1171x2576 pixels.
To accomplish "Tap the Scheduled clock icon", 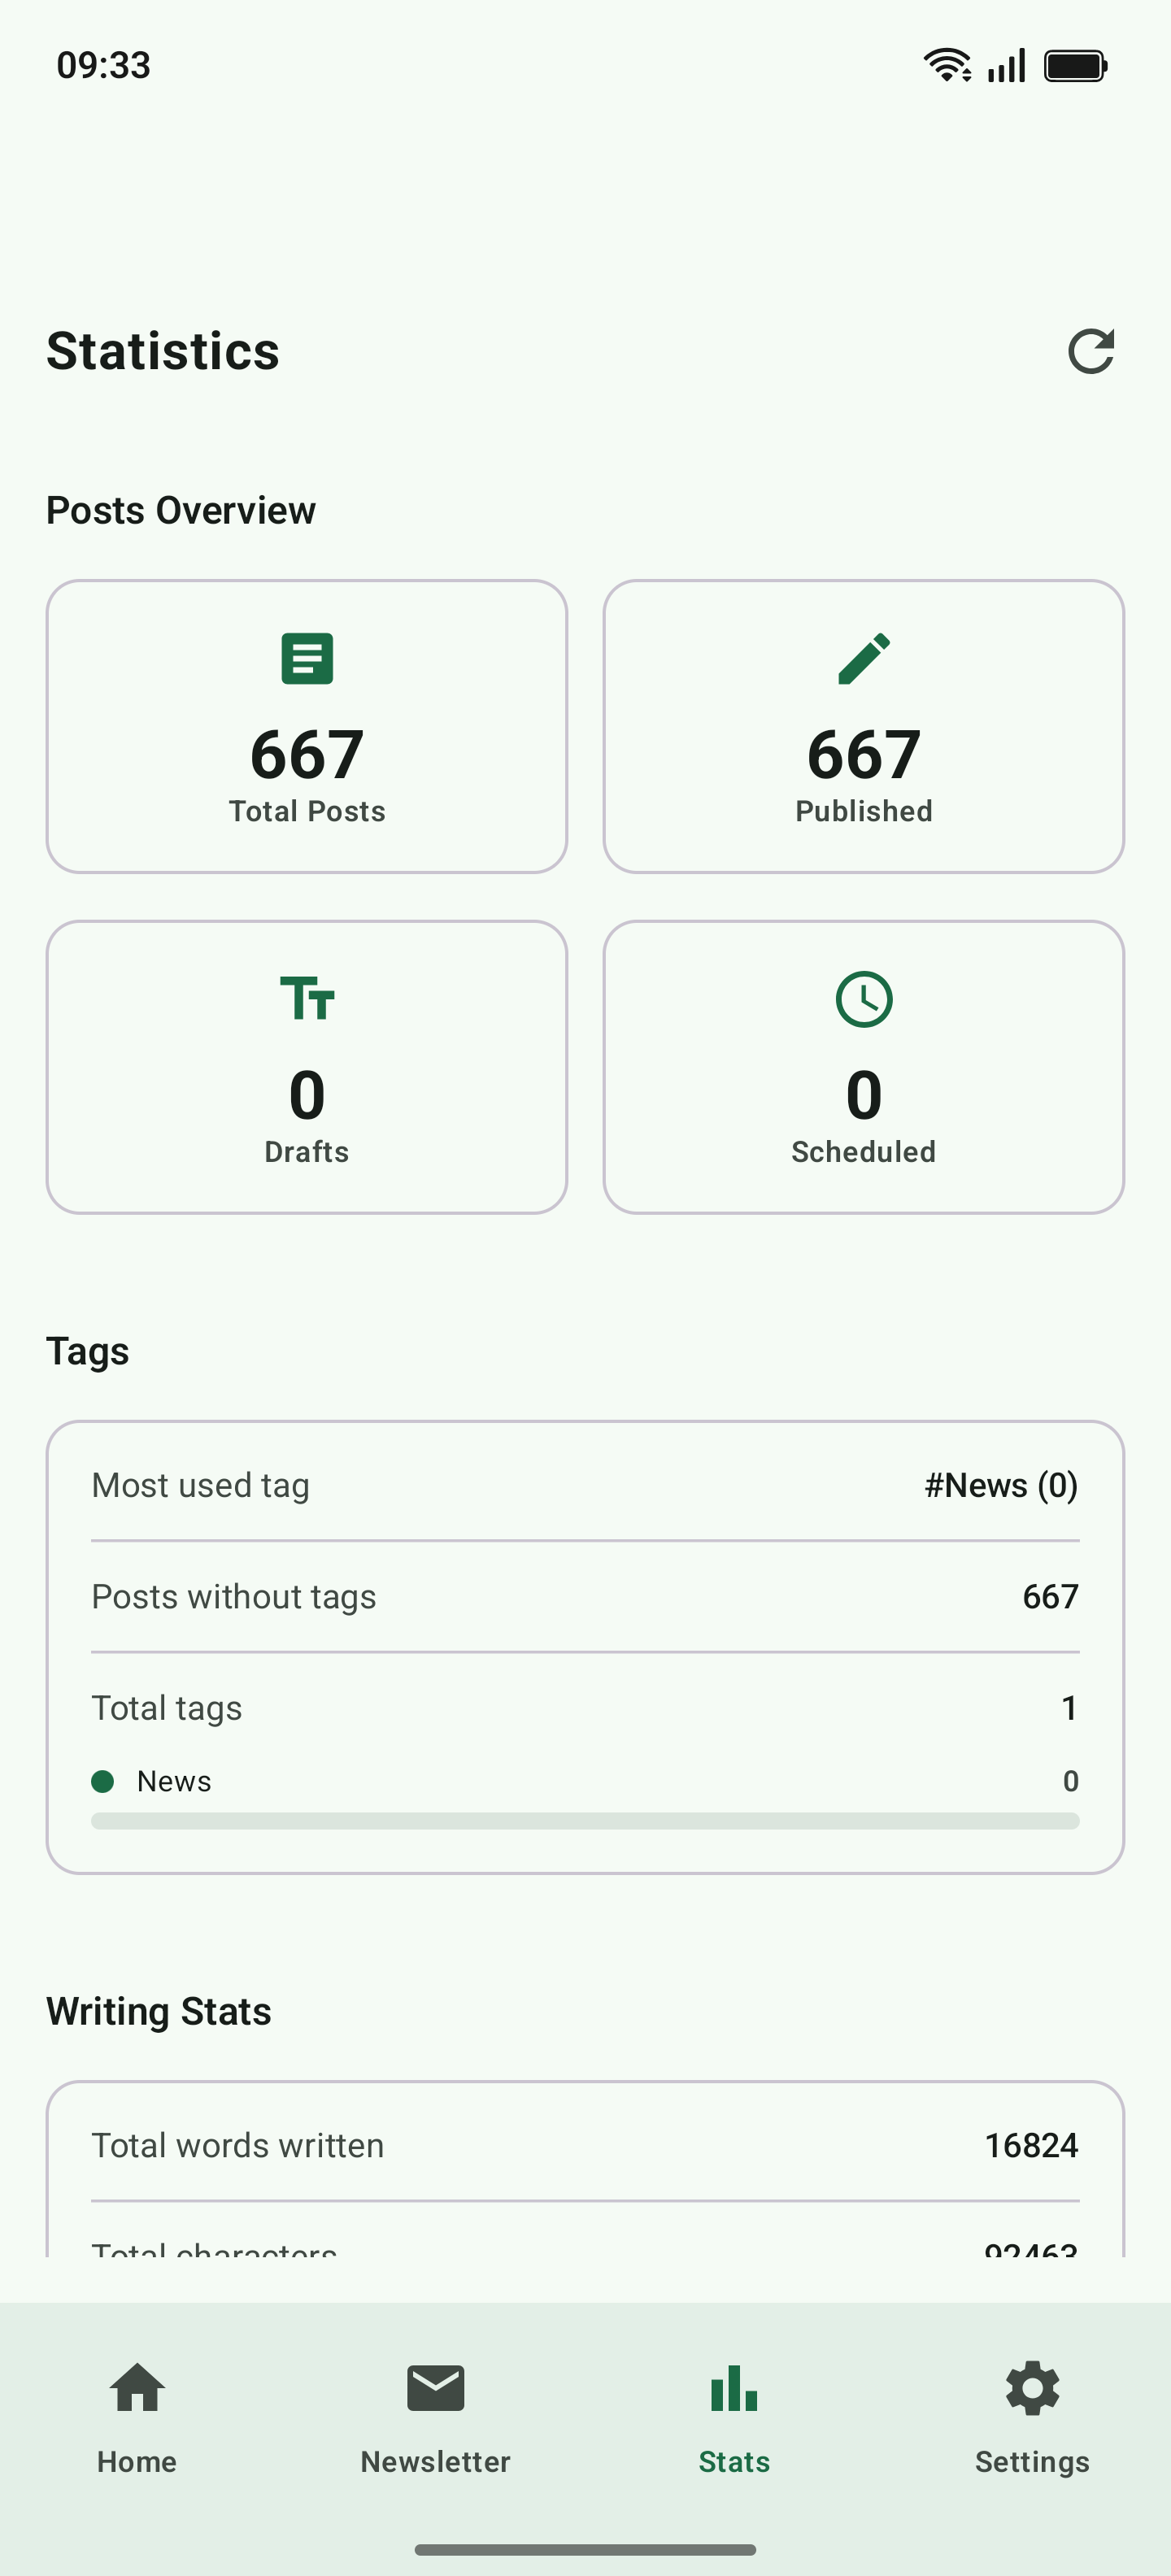I will click(x=864, y=998).
